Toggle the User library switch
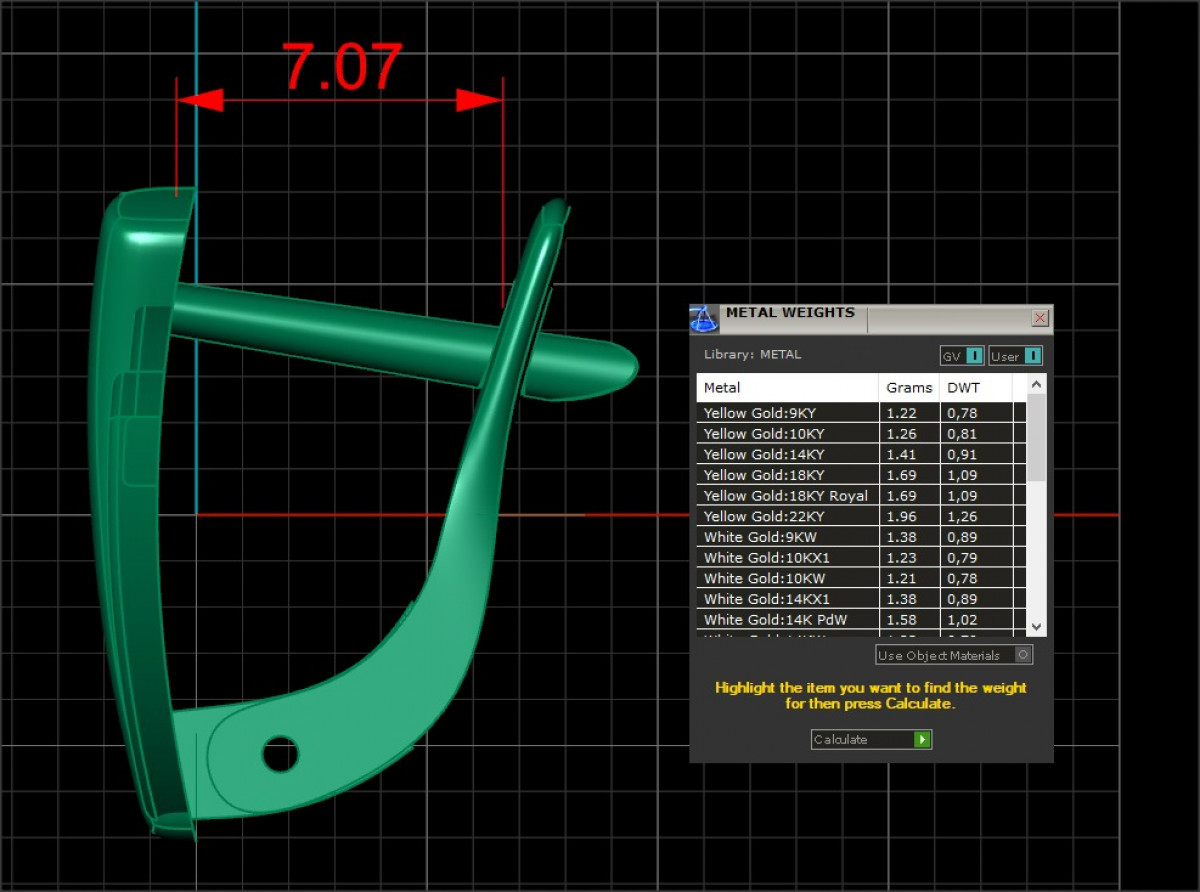 point(1033,356)
